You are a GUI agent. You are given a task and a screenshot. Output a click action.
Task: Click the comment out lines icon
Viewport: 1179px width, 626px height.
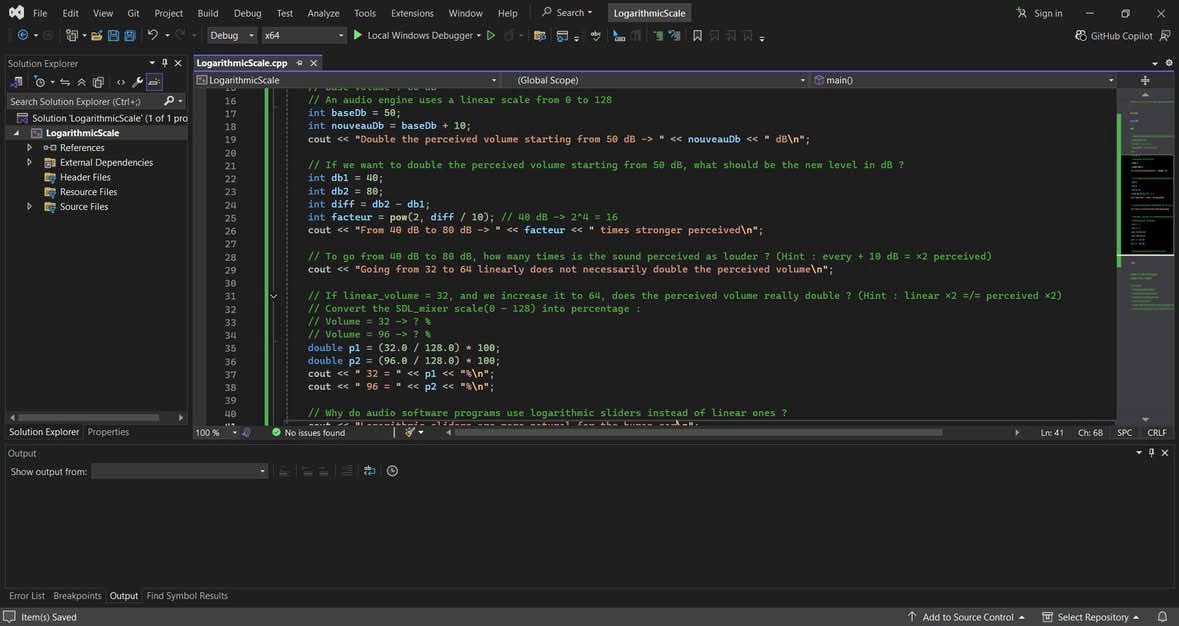click(657, 35)
